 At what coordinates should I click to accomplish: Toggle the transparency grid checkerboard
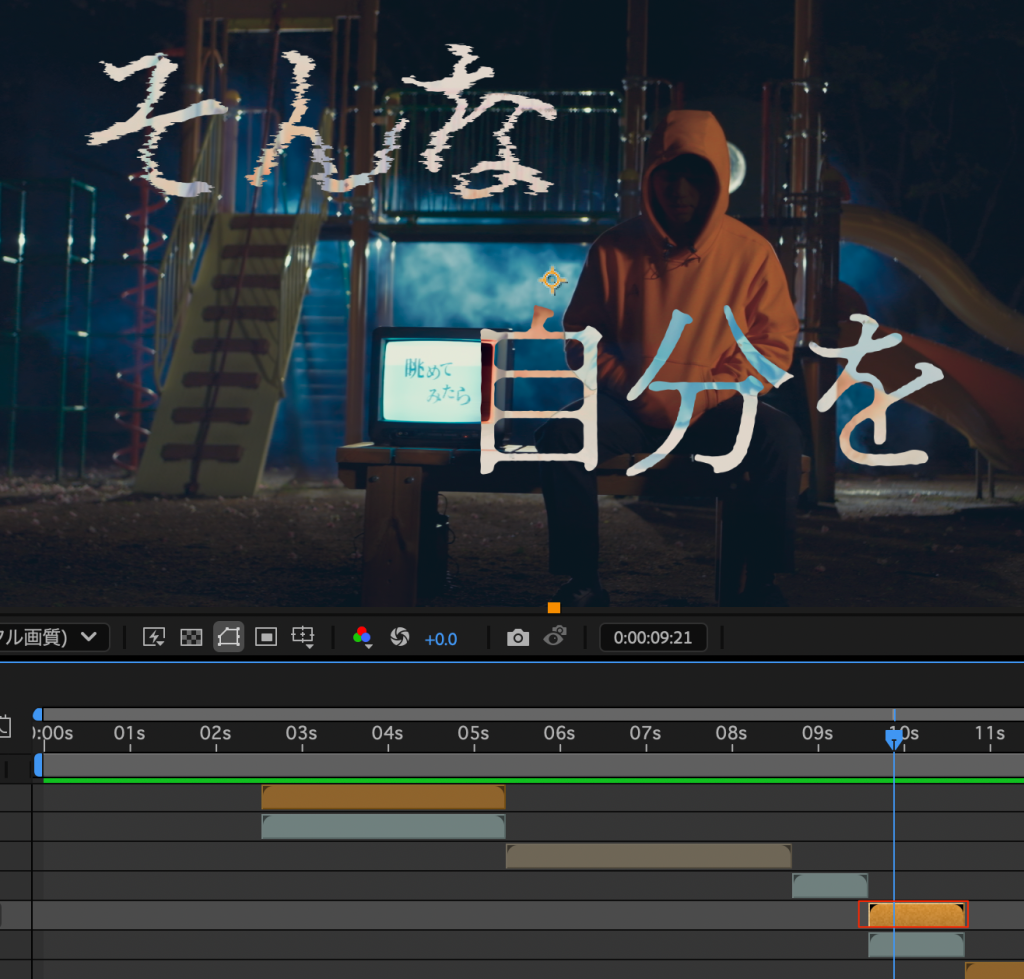[x=191, y=638]
